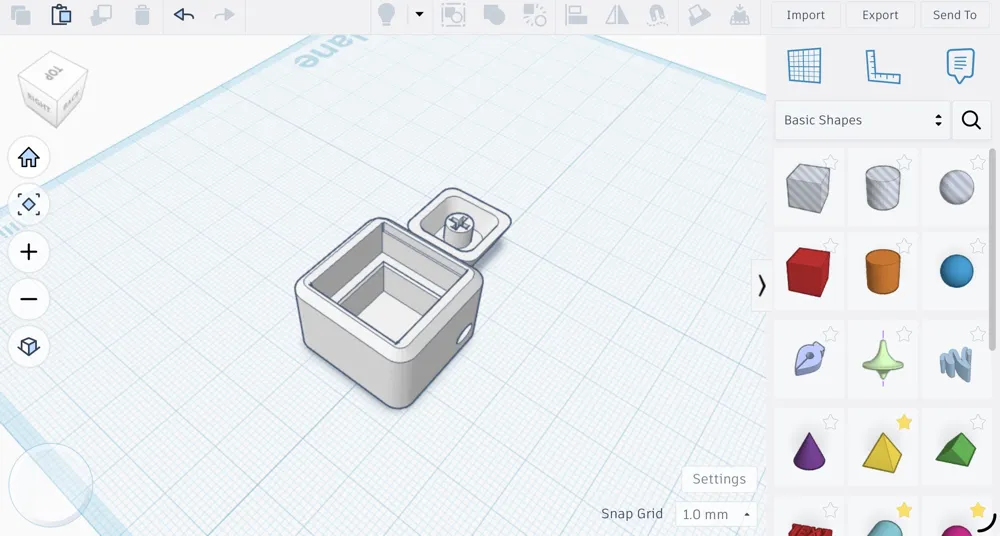Favorite the purple Cone star
This screenshot has width=1000, height=536.
click(x=830, y=422)
